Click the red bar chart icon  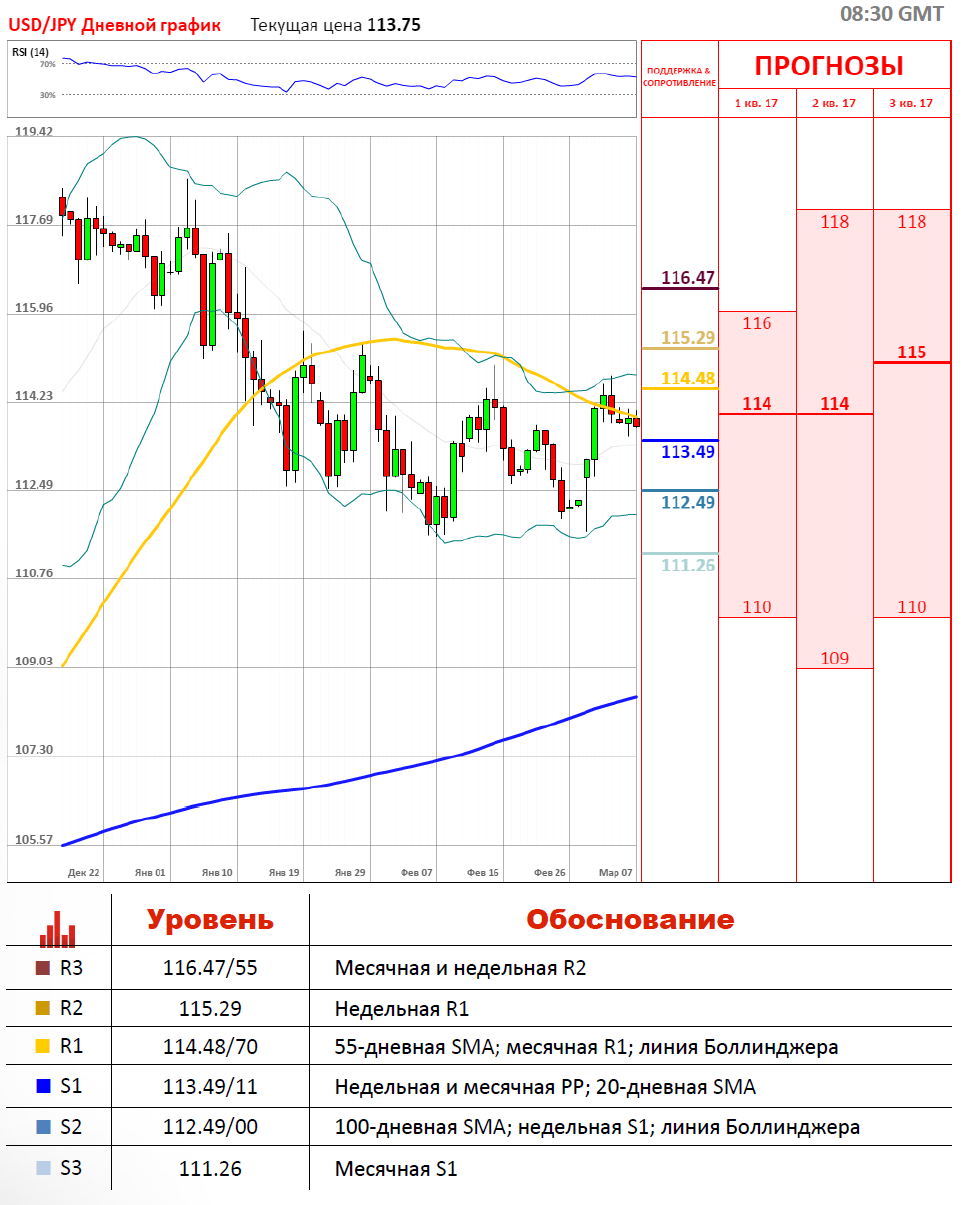(x=57, y=929)
